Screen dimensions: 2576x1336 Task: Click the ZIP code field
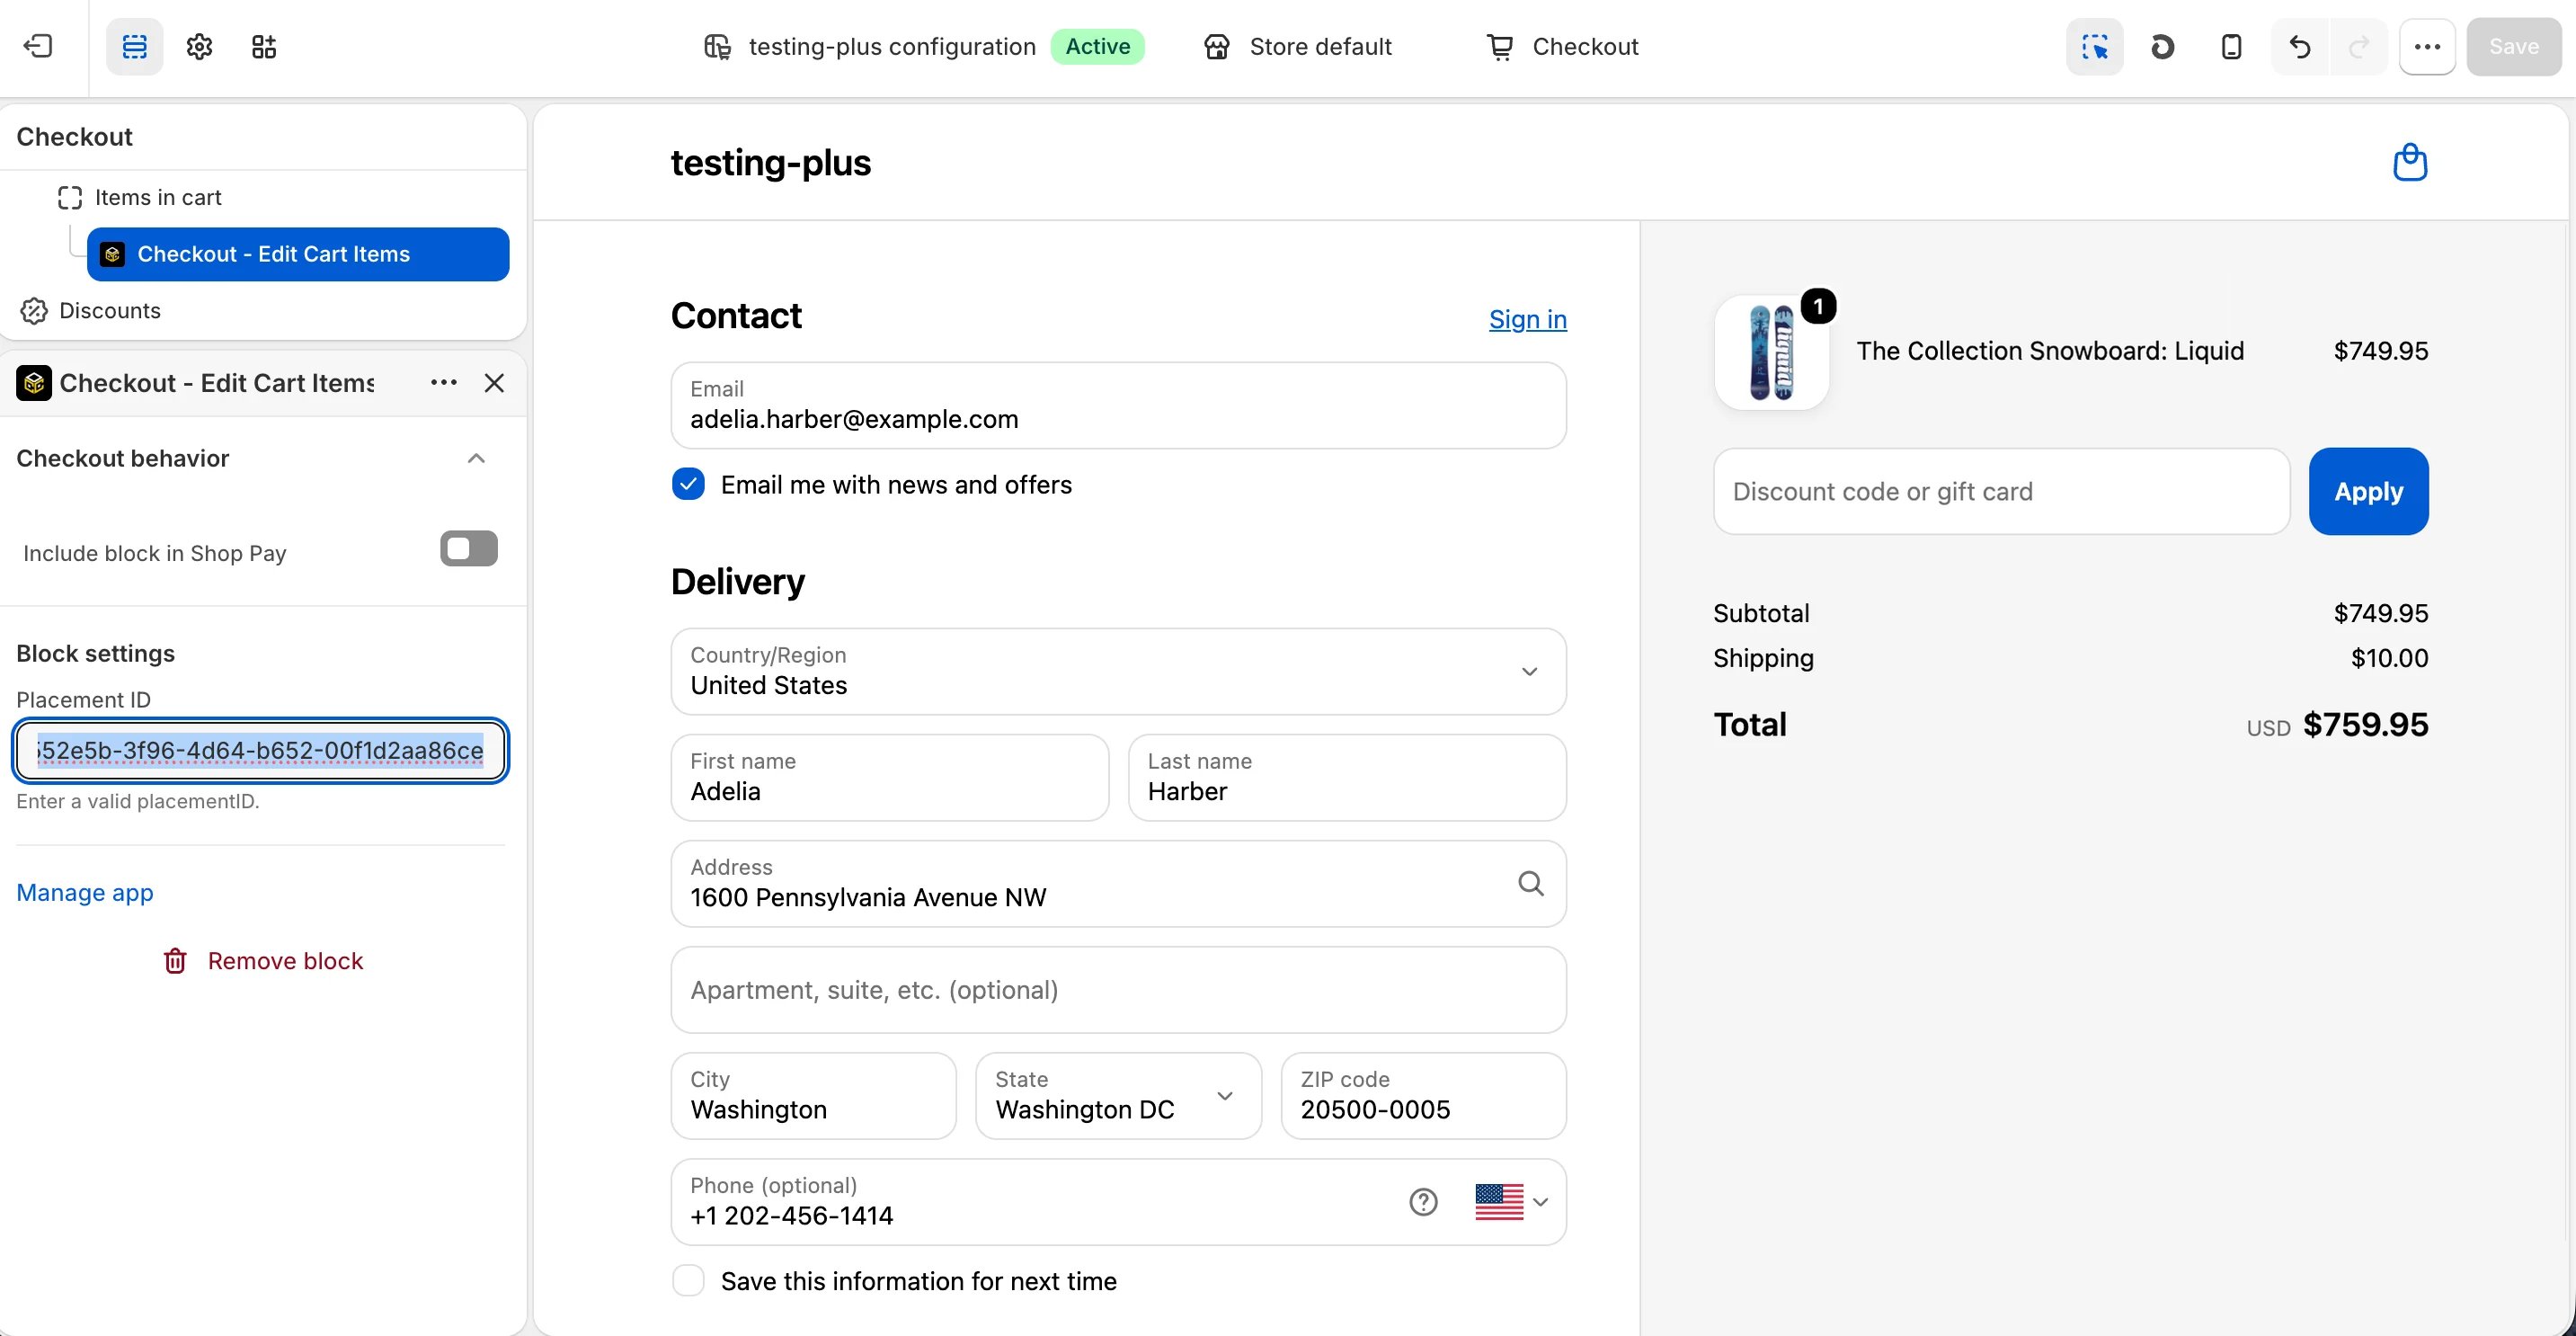point(1423,1095)
